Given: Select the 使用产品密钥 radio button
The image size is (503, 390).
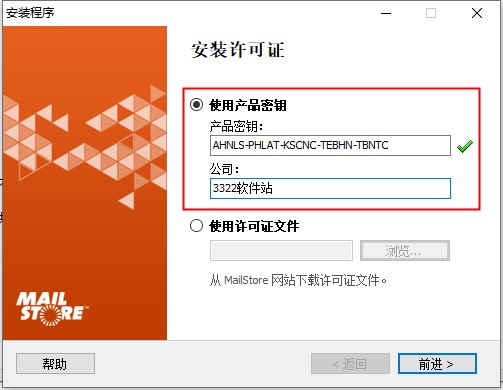Looking at the screenshot, I should pyautogui.click(x=196, y=105).
